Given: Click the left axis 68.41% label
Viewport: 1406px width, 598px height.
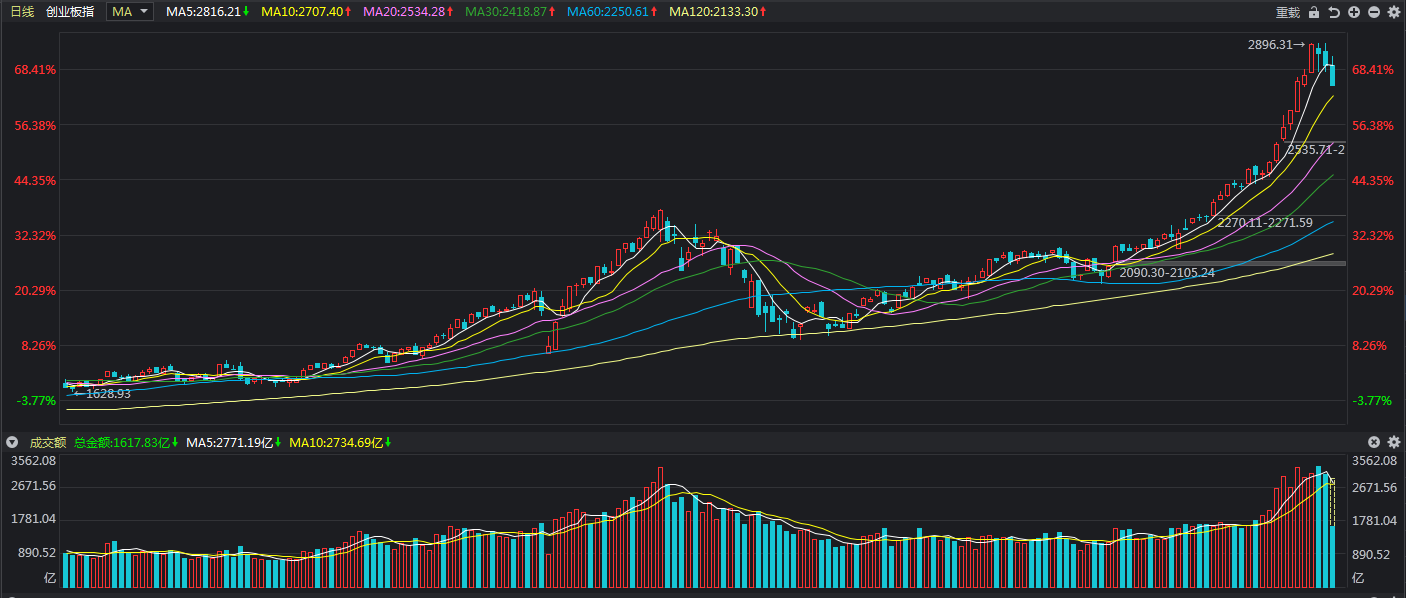Looking at the screenshot, I should [x=35, y=70].
